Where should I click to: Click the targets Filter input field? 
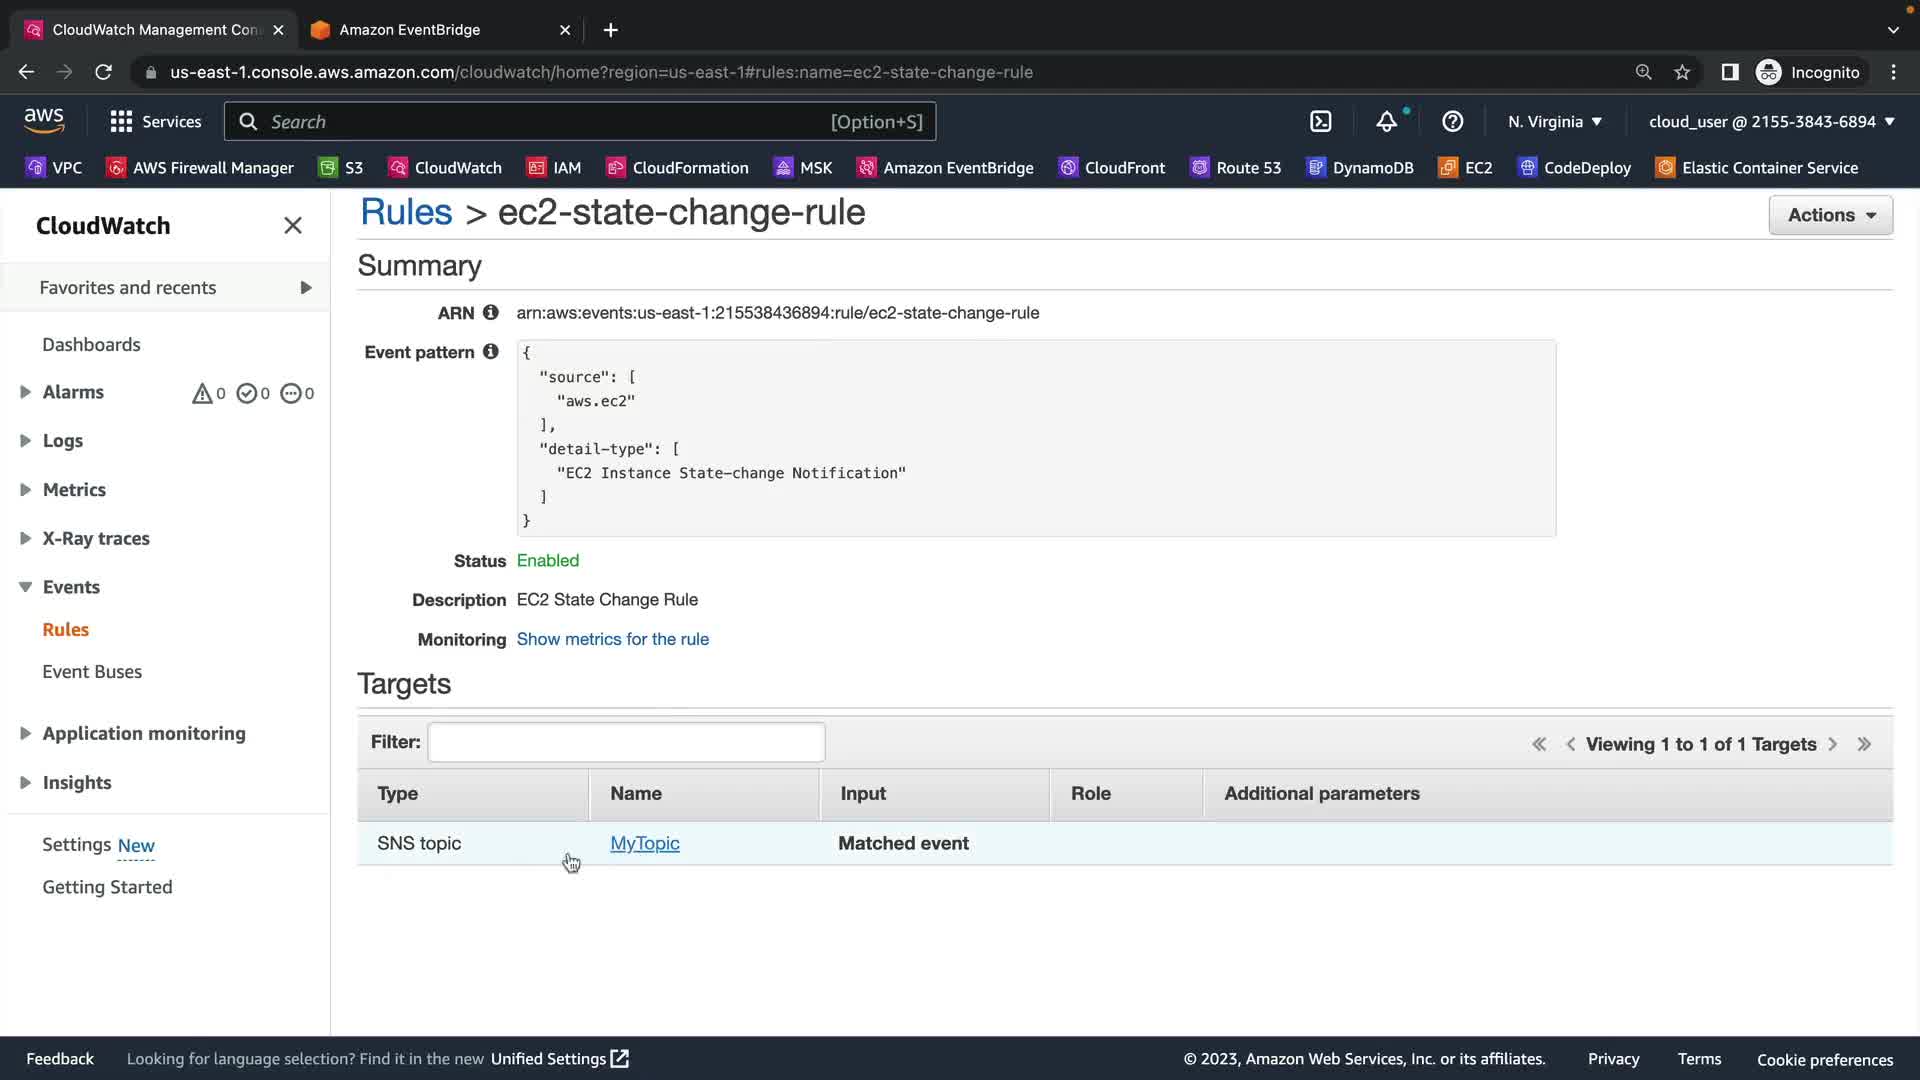coord(626,742)
